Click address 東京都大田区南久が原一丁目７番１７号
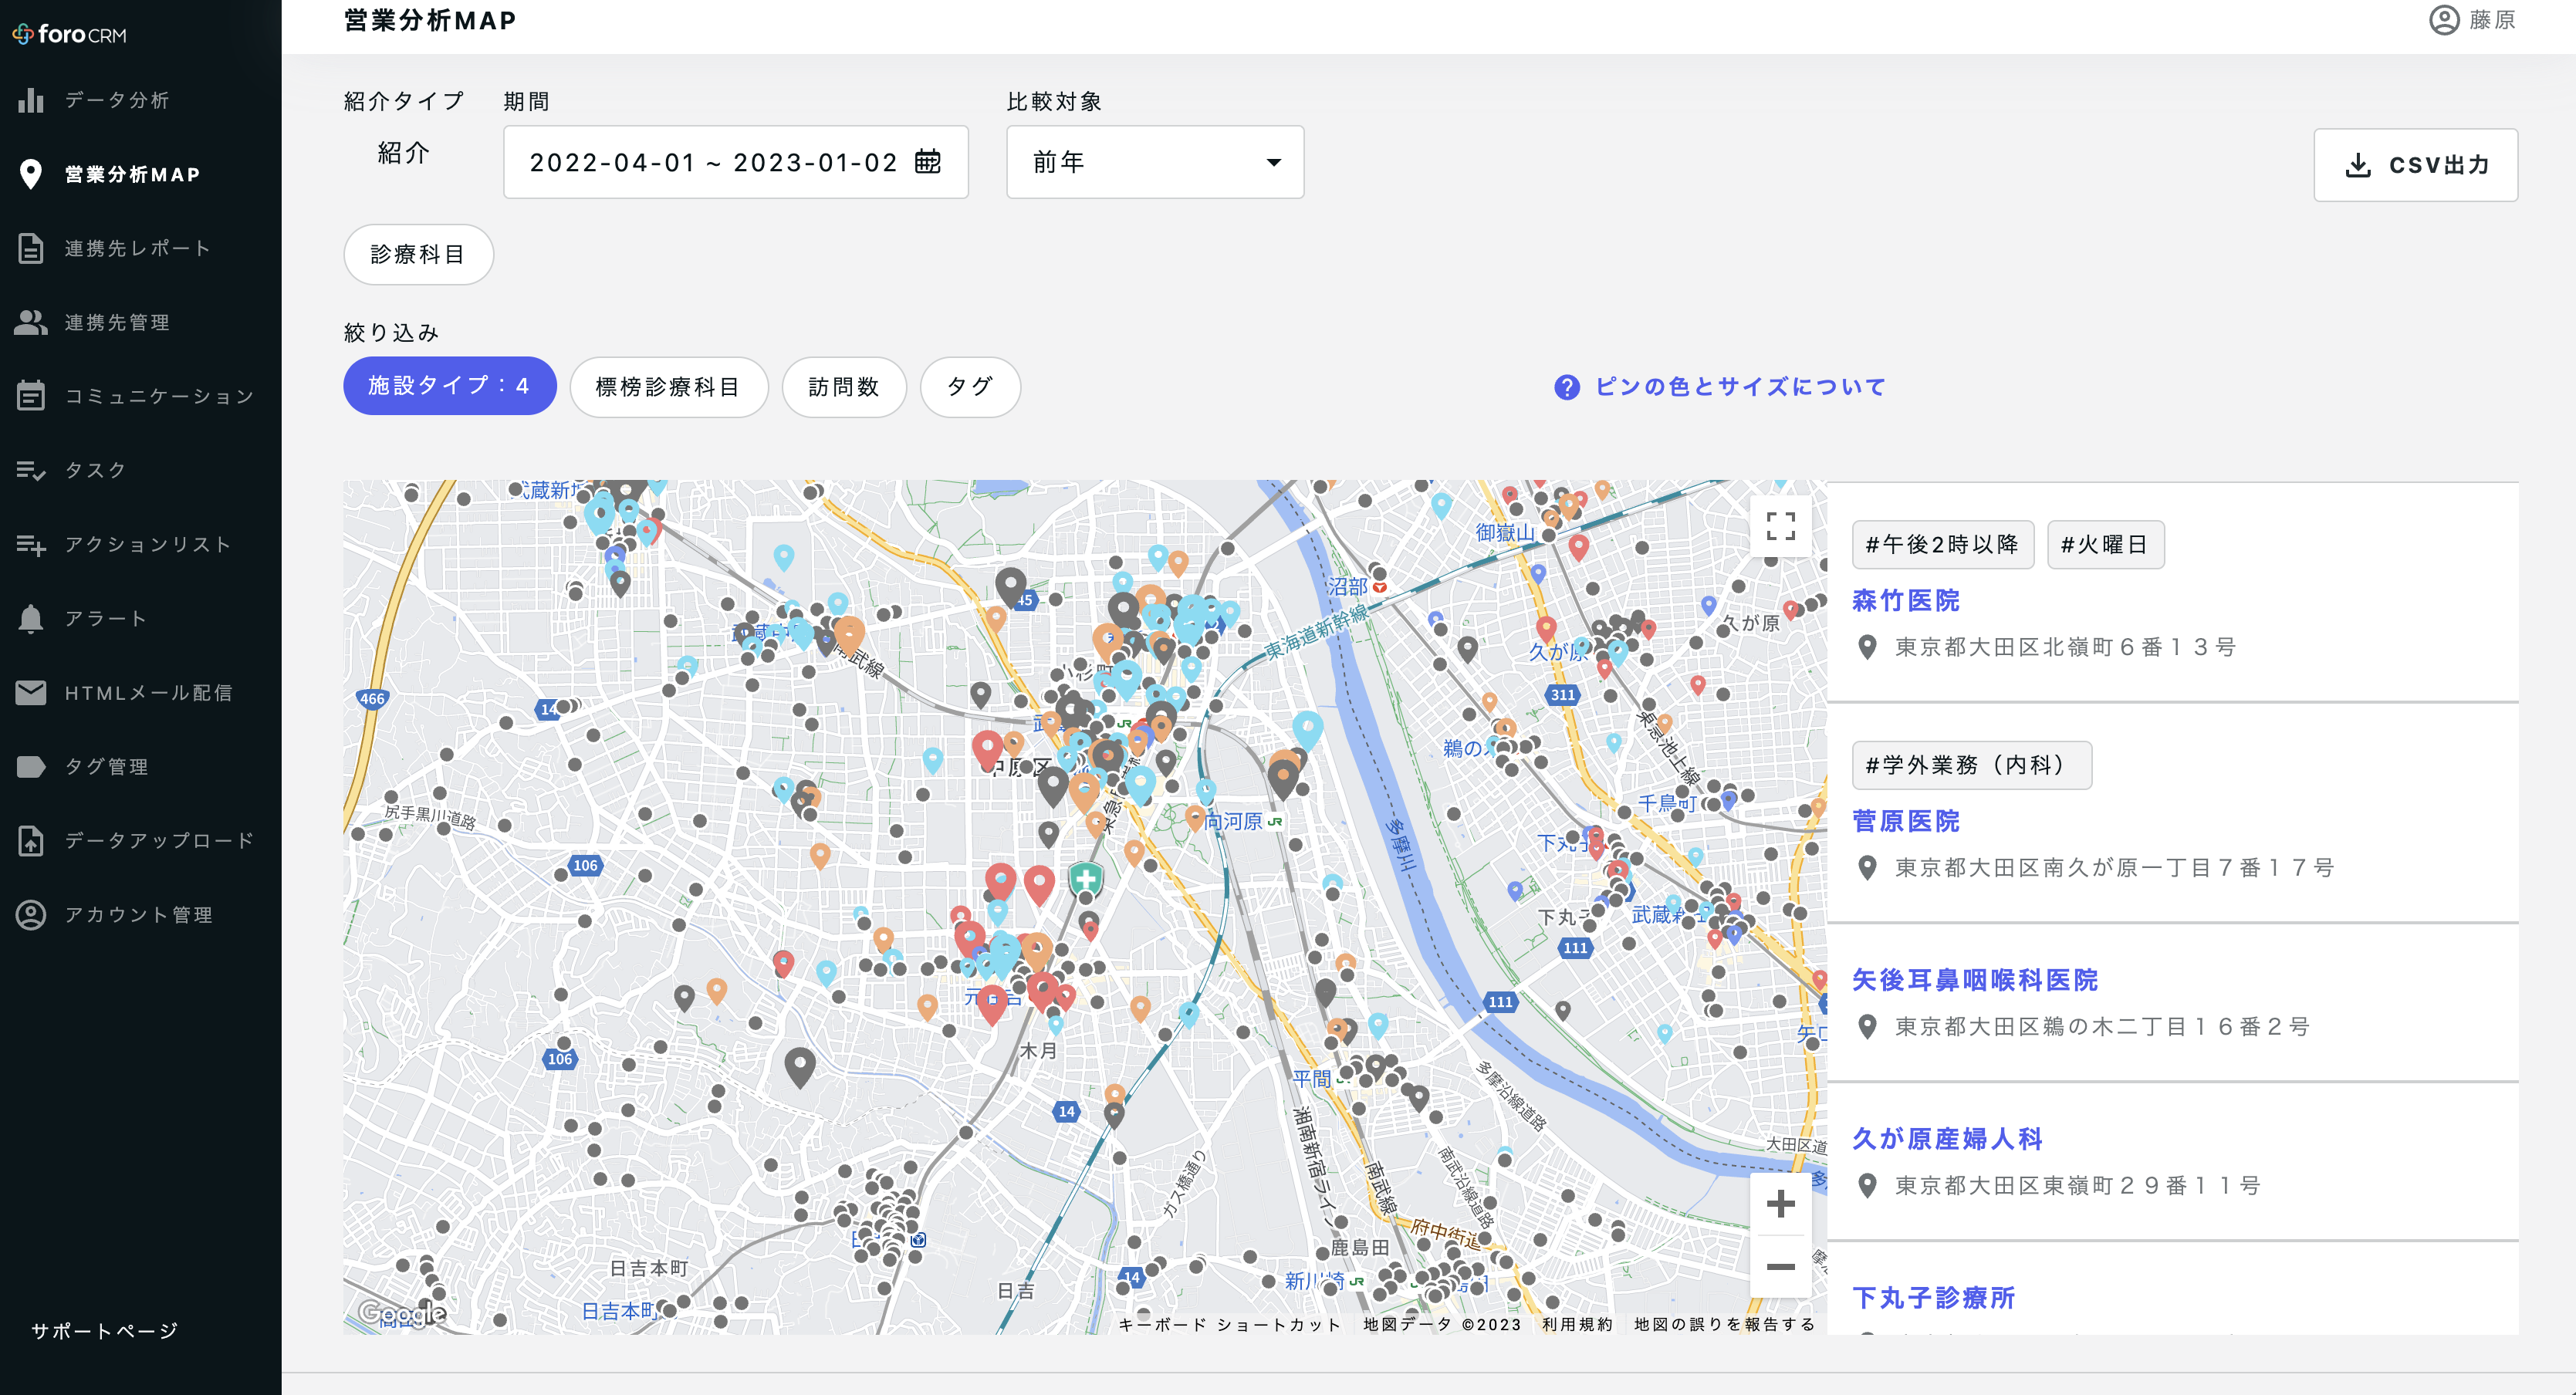The width and height of the screenshot is (2576, 1395). 2114,867
